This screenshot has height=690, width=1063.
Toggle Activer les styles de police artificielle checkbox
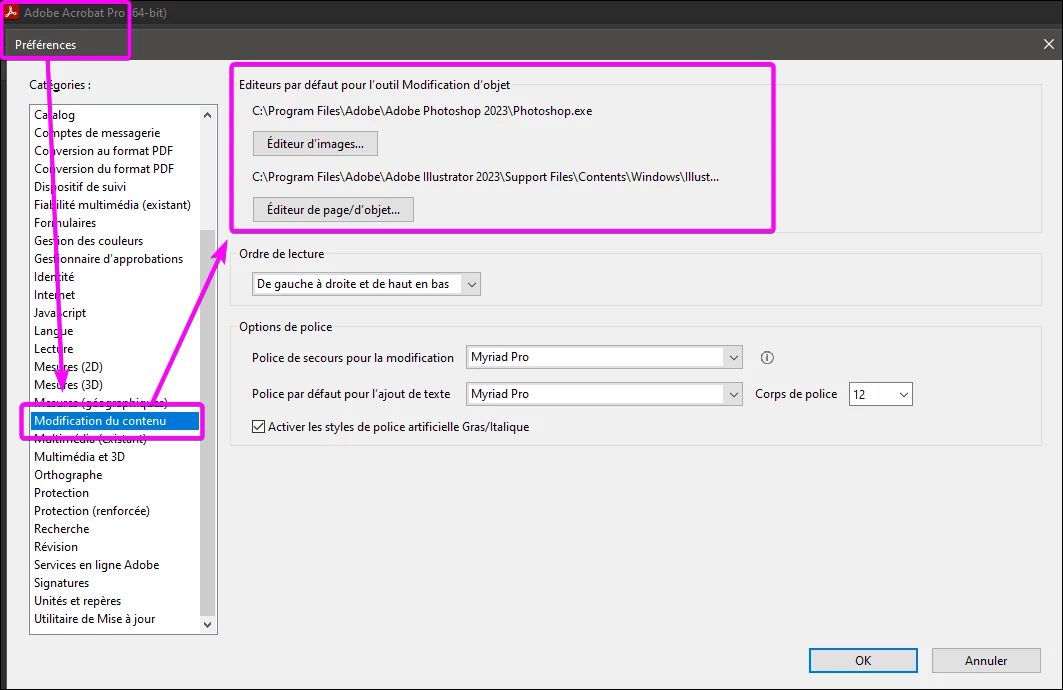tap(258, 427)
